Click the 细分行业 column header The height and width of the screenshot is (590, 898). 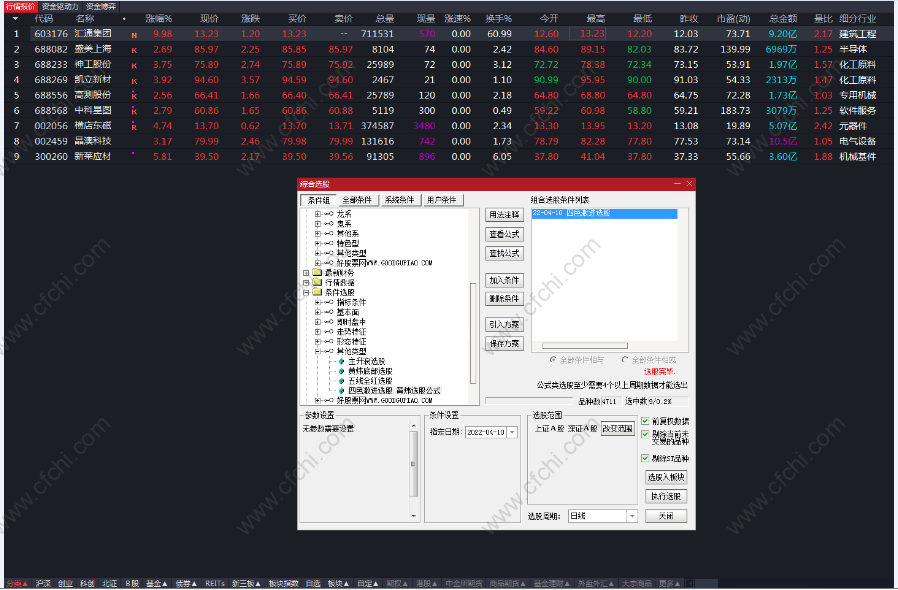(857, 19)
